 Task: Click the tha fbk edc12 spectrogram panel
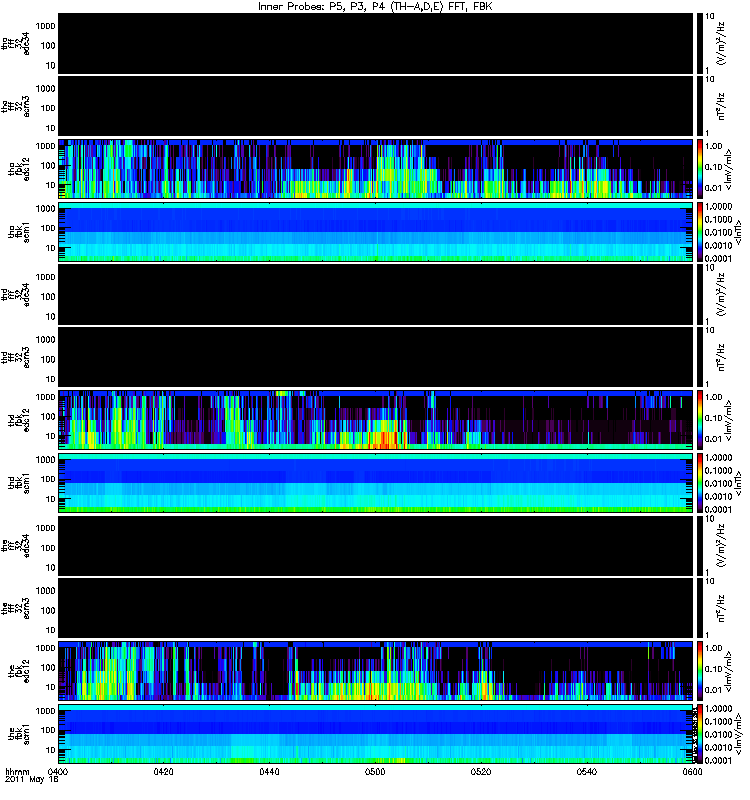(376, 169)
